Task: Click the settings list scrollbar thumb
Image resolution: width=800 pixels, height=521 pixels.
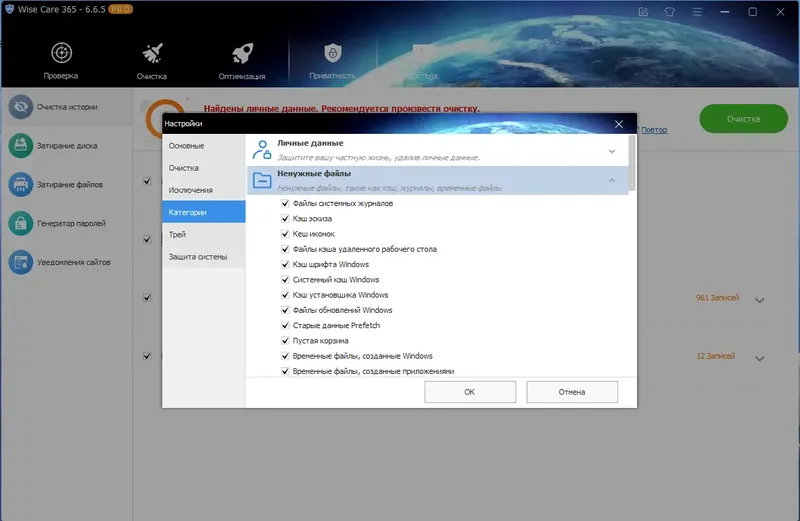Action: point(633,163)
